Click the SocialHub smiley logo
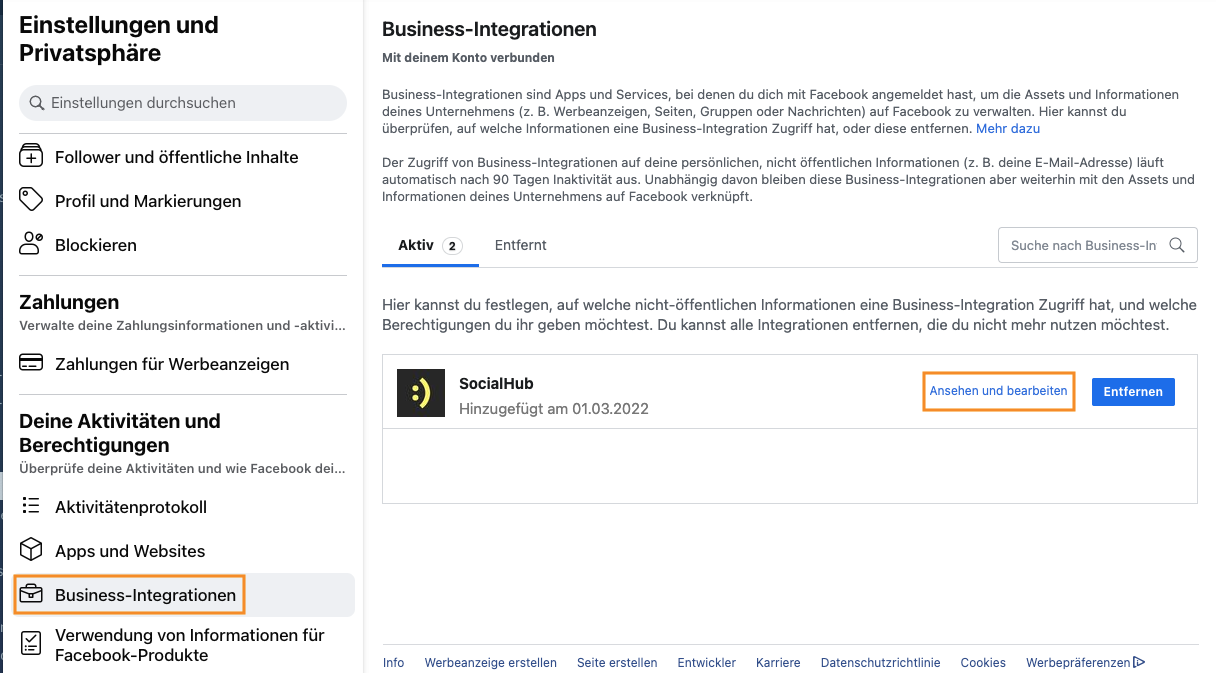1216x673 pixels. (x=421, y=393)
